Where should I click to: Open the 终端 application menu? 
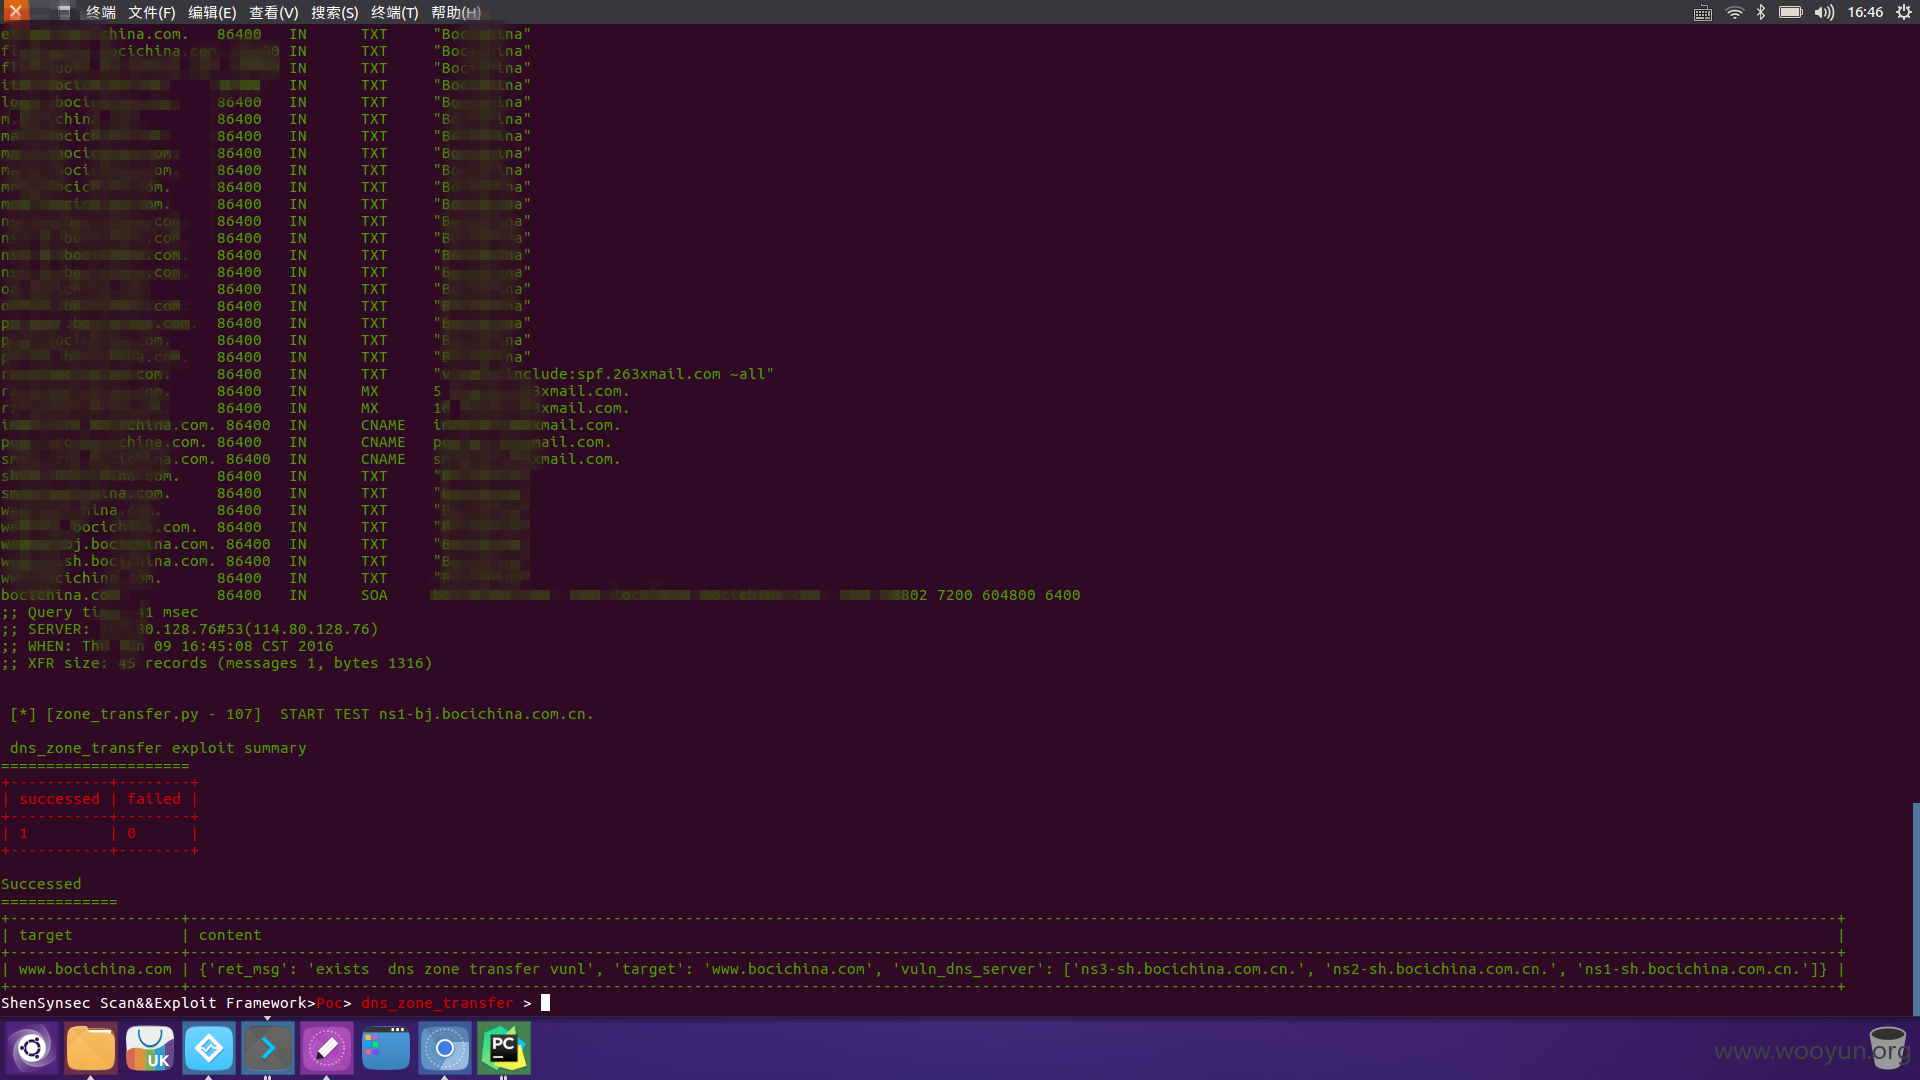[x=101, y=12]
